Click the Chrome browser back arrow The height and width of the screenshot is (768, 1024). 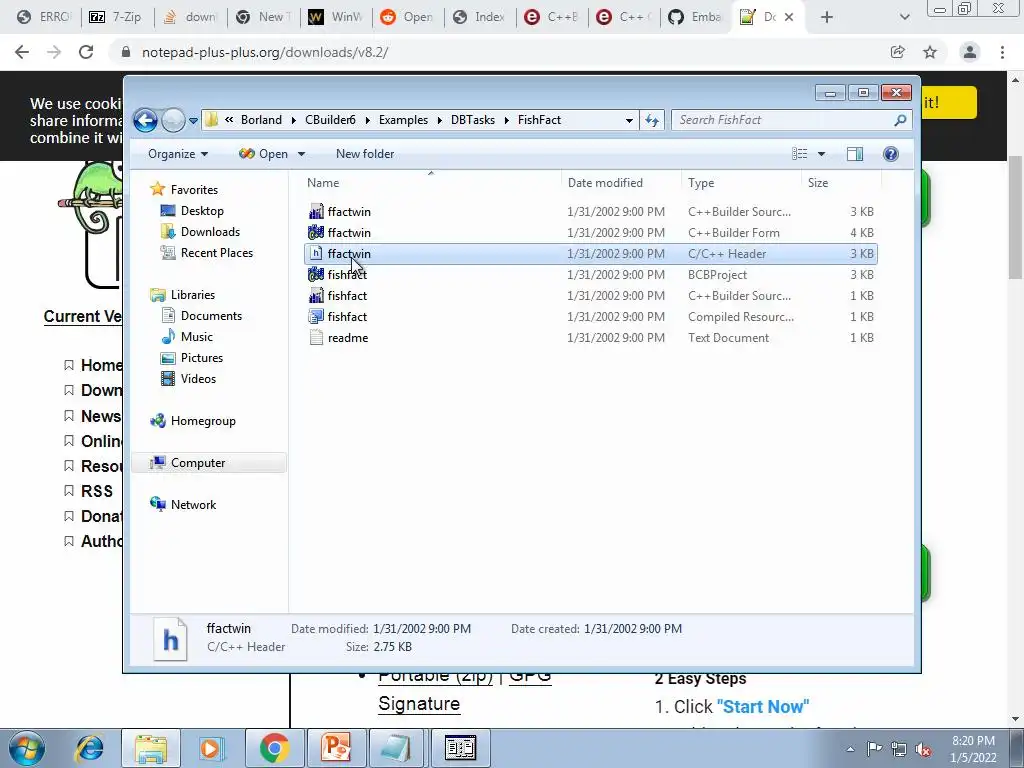[22, 52]
